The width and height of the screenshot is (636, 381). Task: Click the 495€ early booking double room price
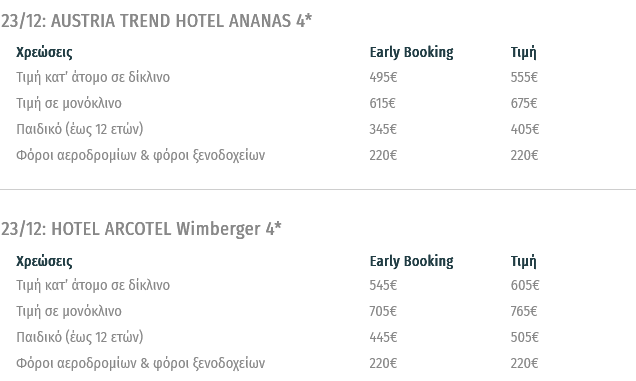pos(383,77)
